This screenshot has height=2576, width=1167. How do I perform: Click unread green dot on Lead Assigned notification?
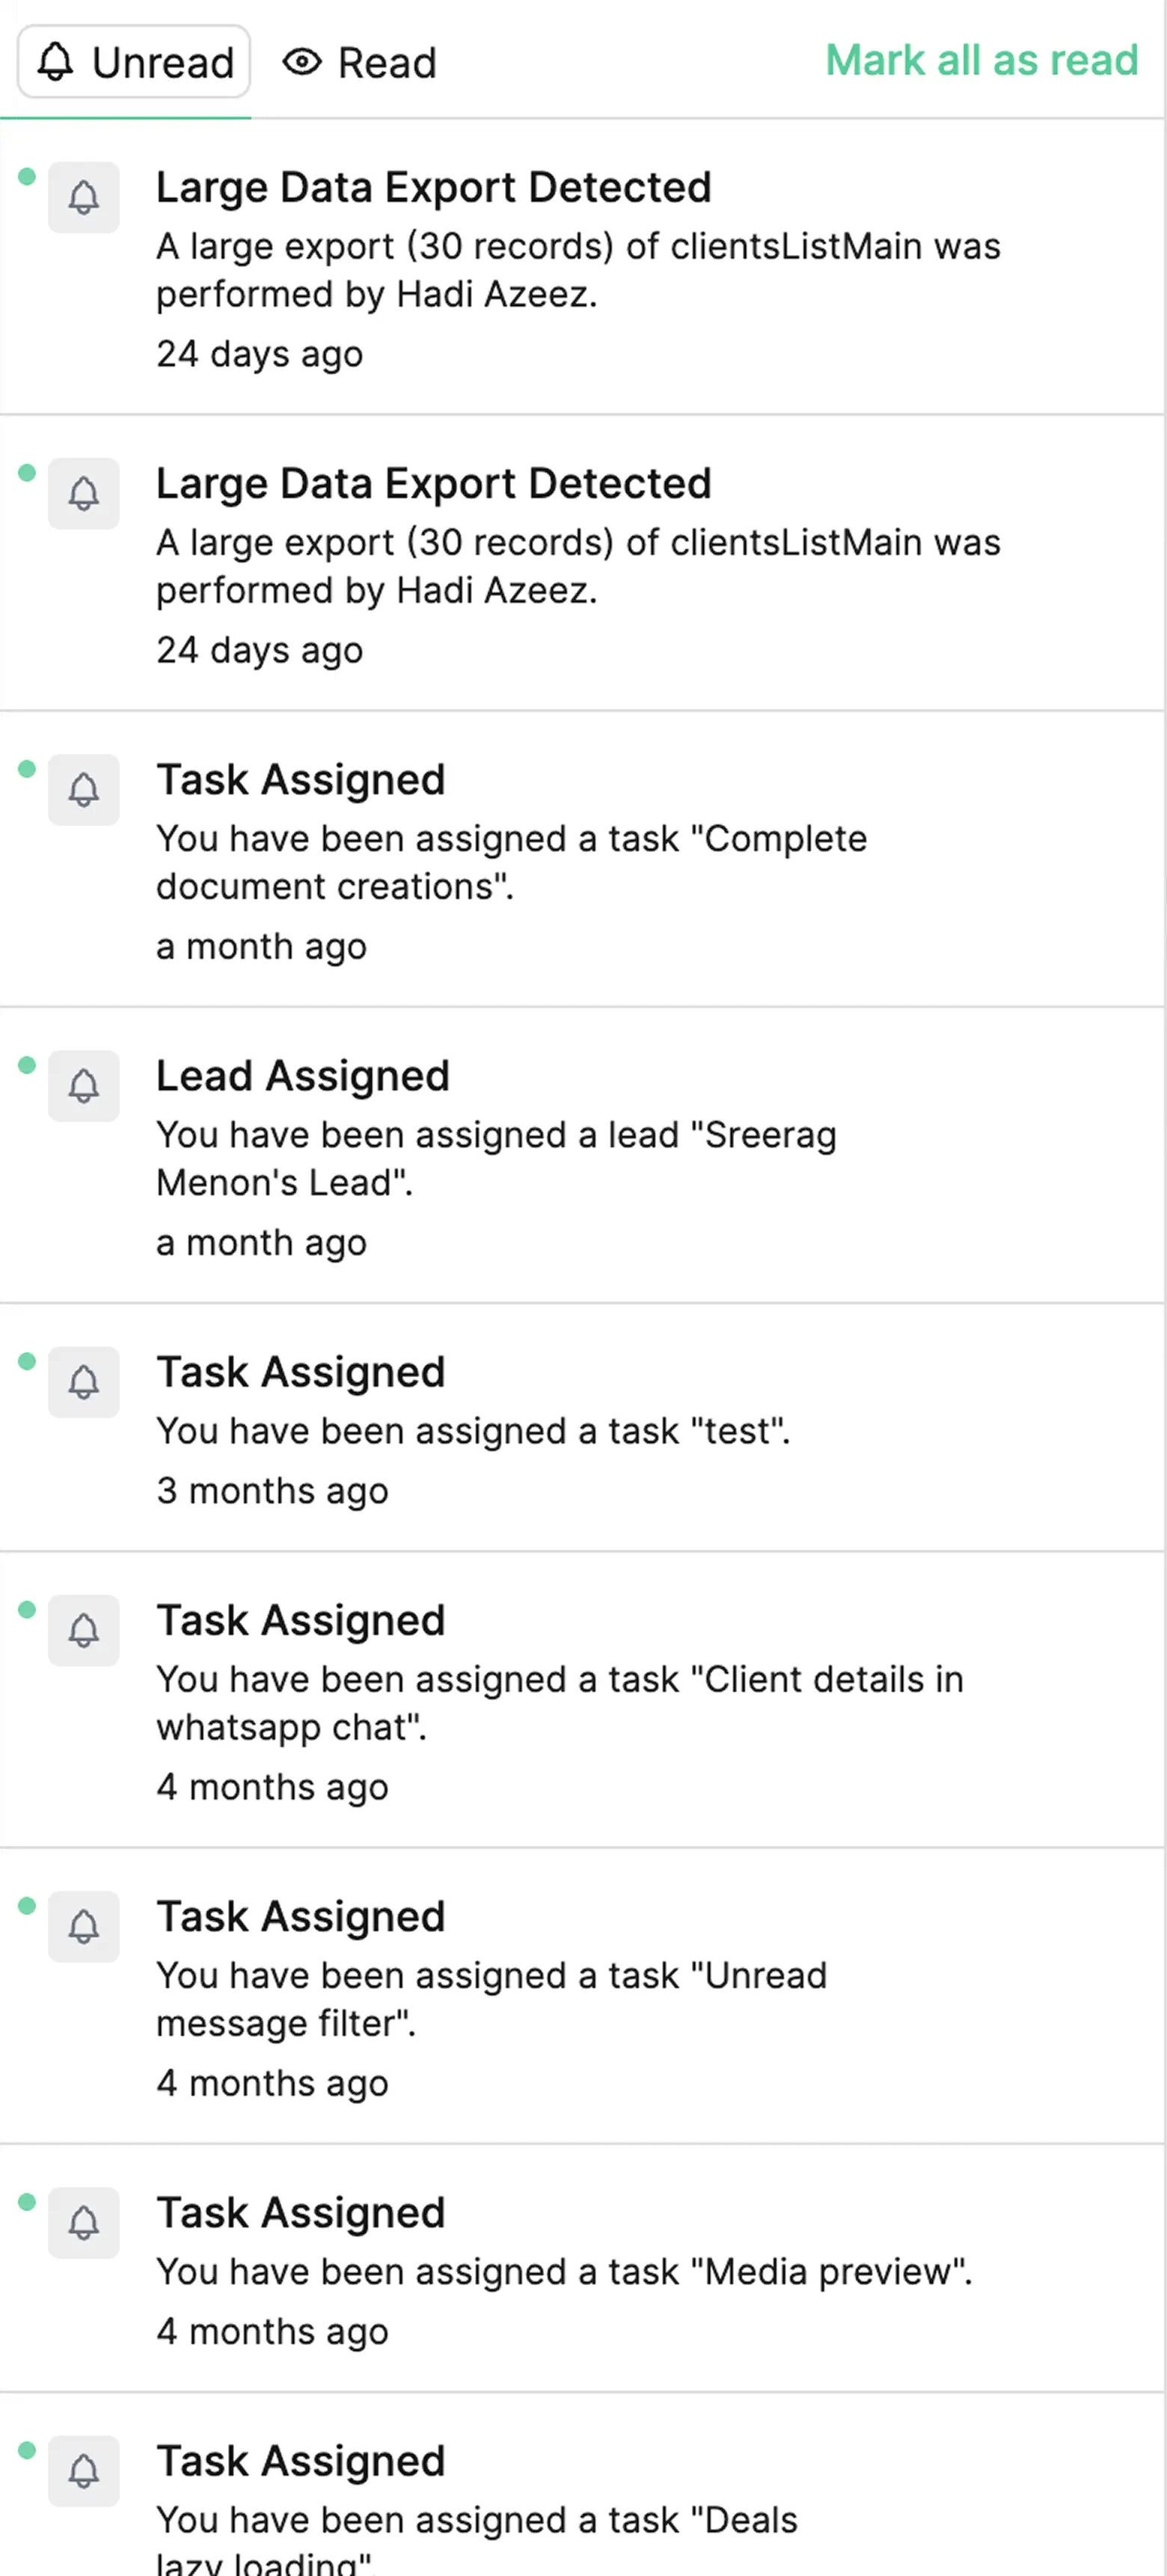coord(27,1065)
